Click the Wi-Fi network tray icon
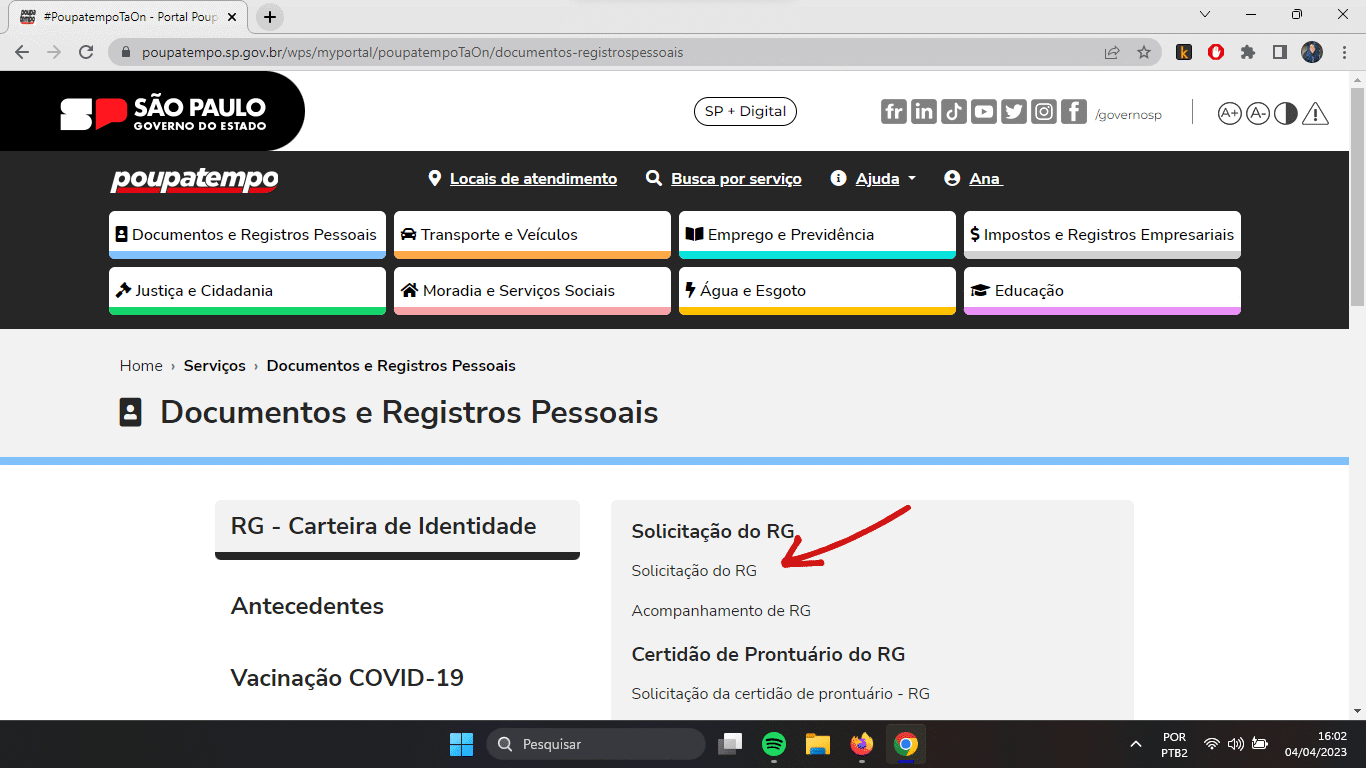The image size is (1366, 768). tap(1212, 744)
